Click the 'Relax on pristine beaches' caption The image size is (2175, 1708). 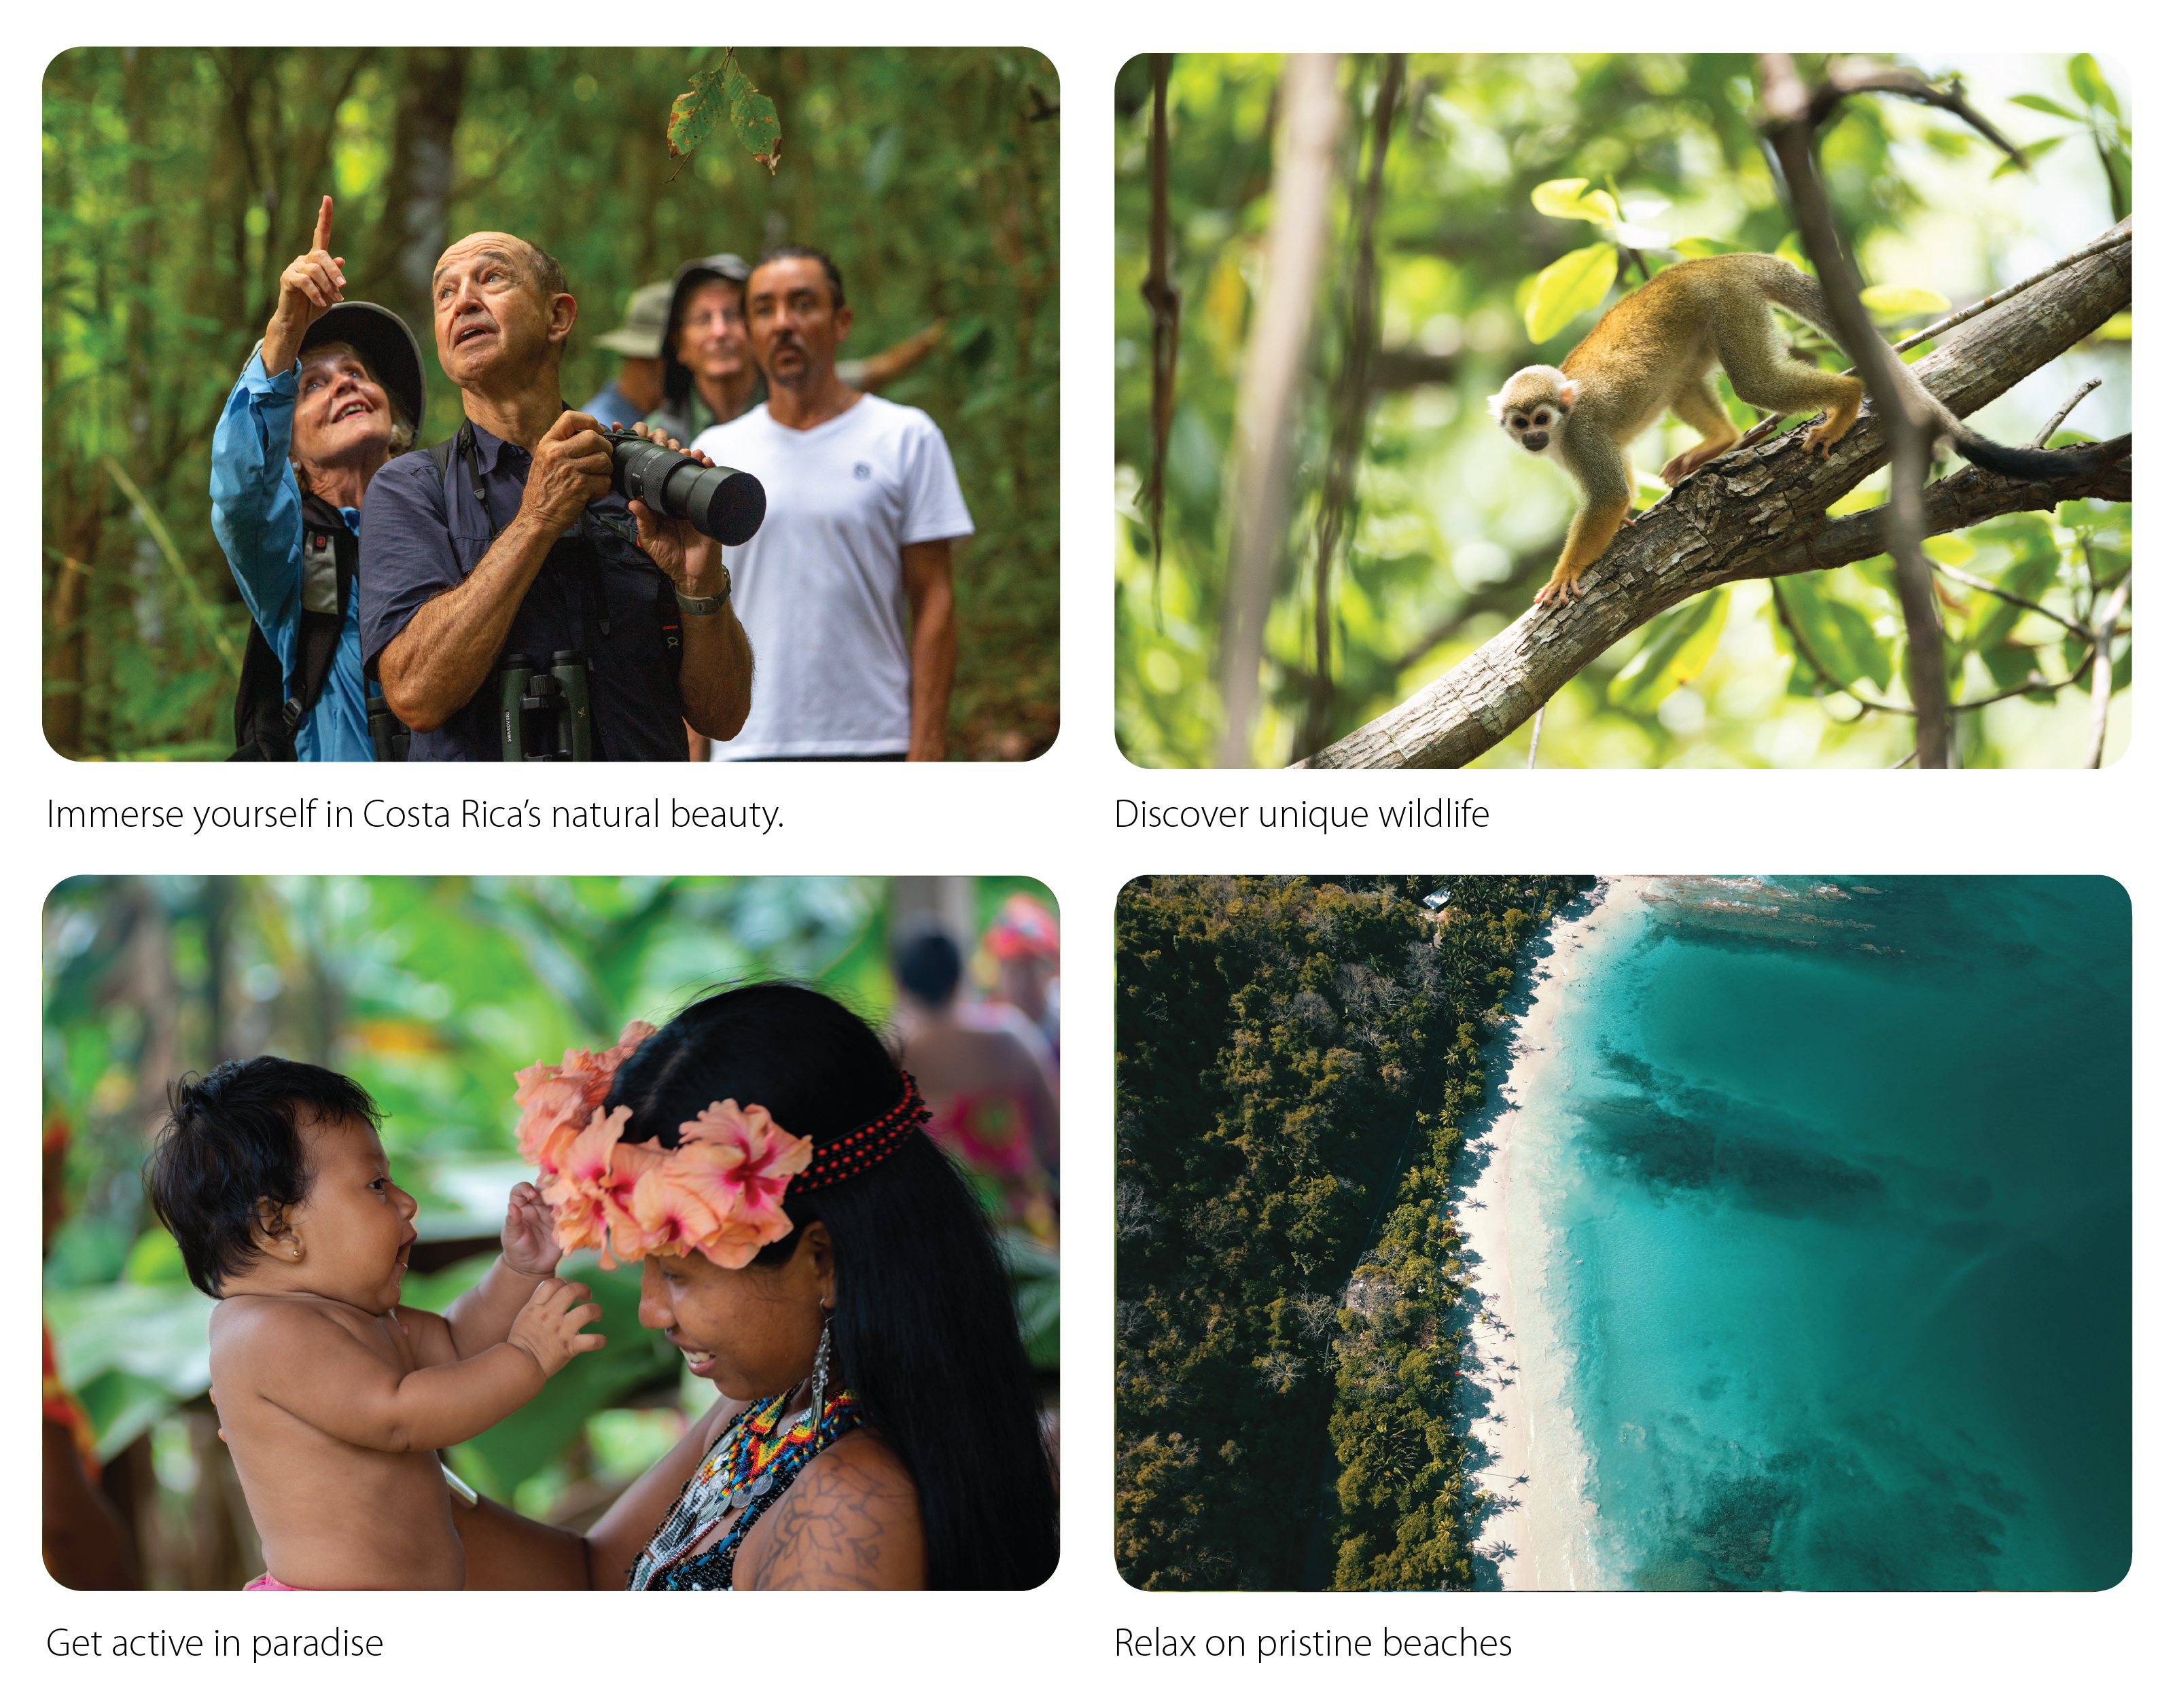point(1312,1643)
